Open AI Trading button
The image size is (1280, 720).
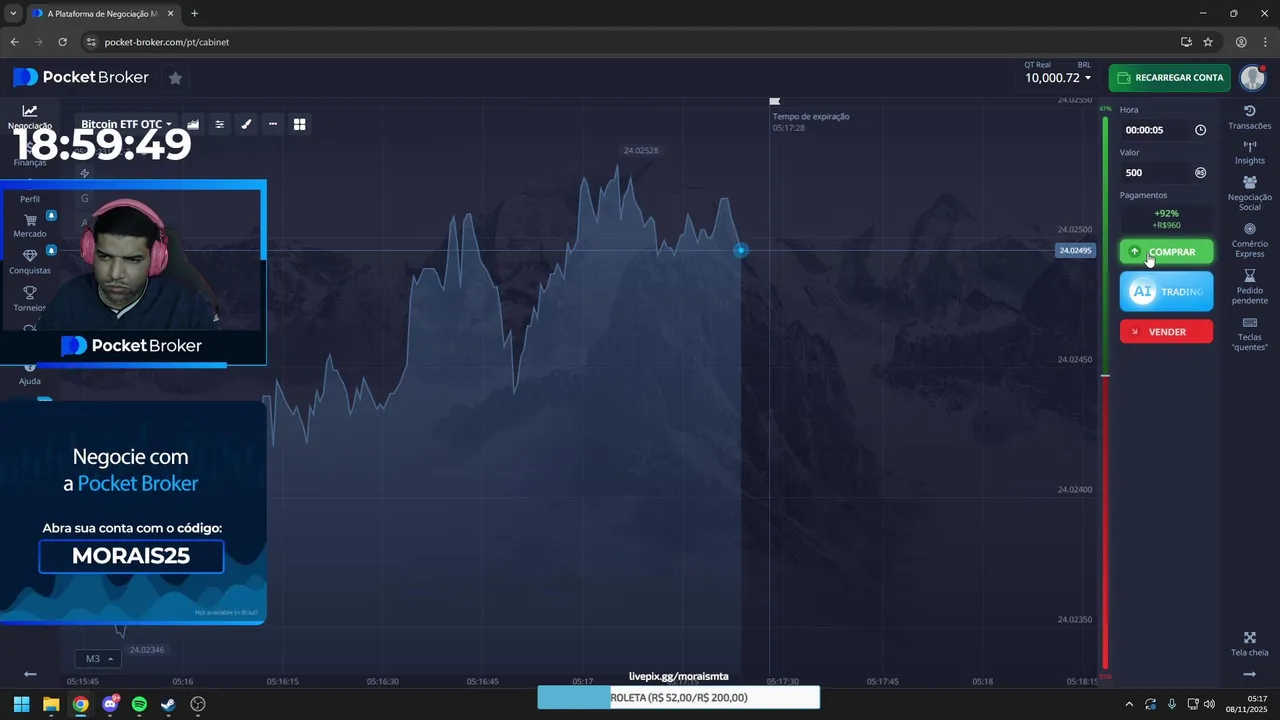coord(1166,292)
